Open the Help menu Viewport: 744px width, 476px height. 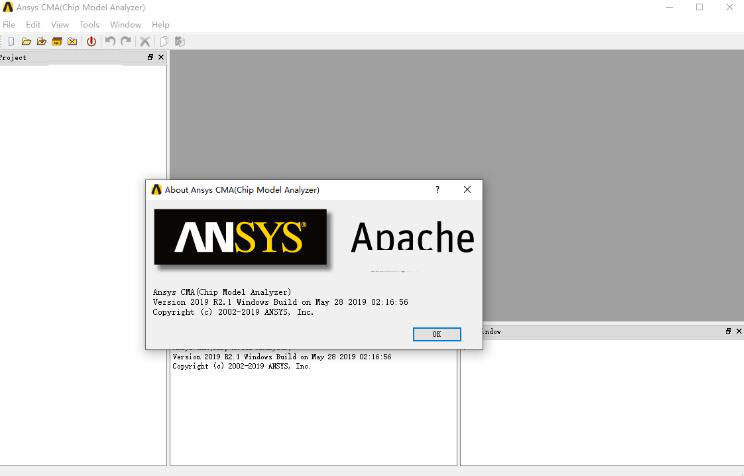pos(160,25)
